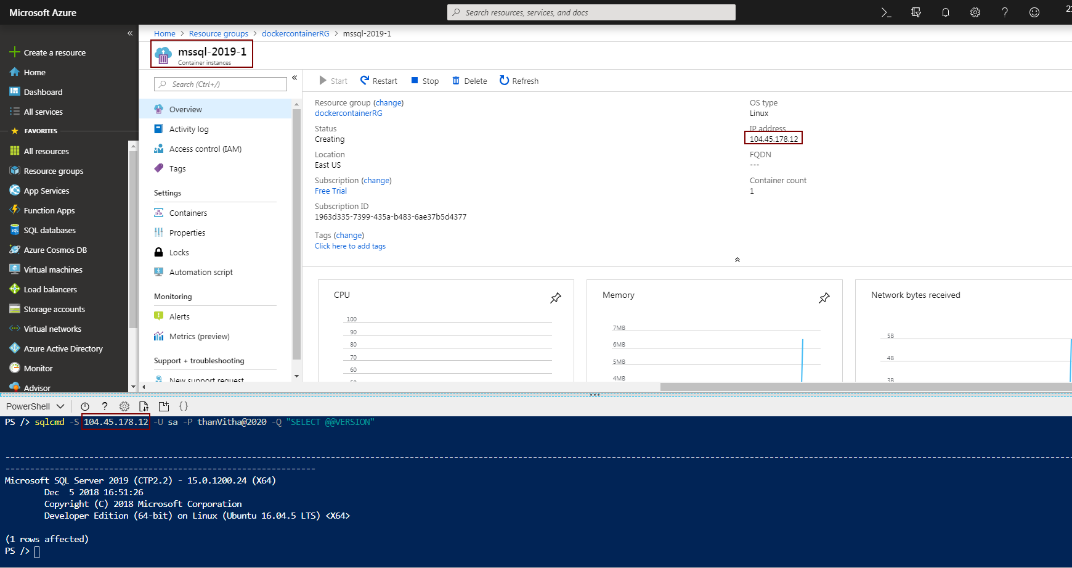The height and width of the screenshot is (568, 1072).
Task: Open the Cloud Shell editor braces icon
Action: click(184, 406)
